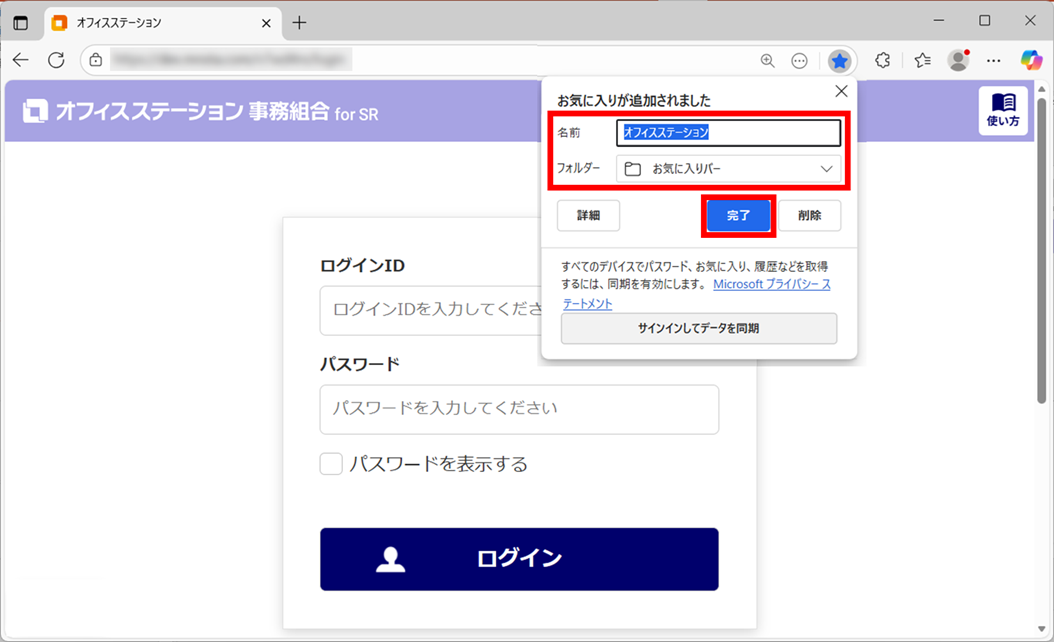Minimize the browser window

(x=938, y=21)
